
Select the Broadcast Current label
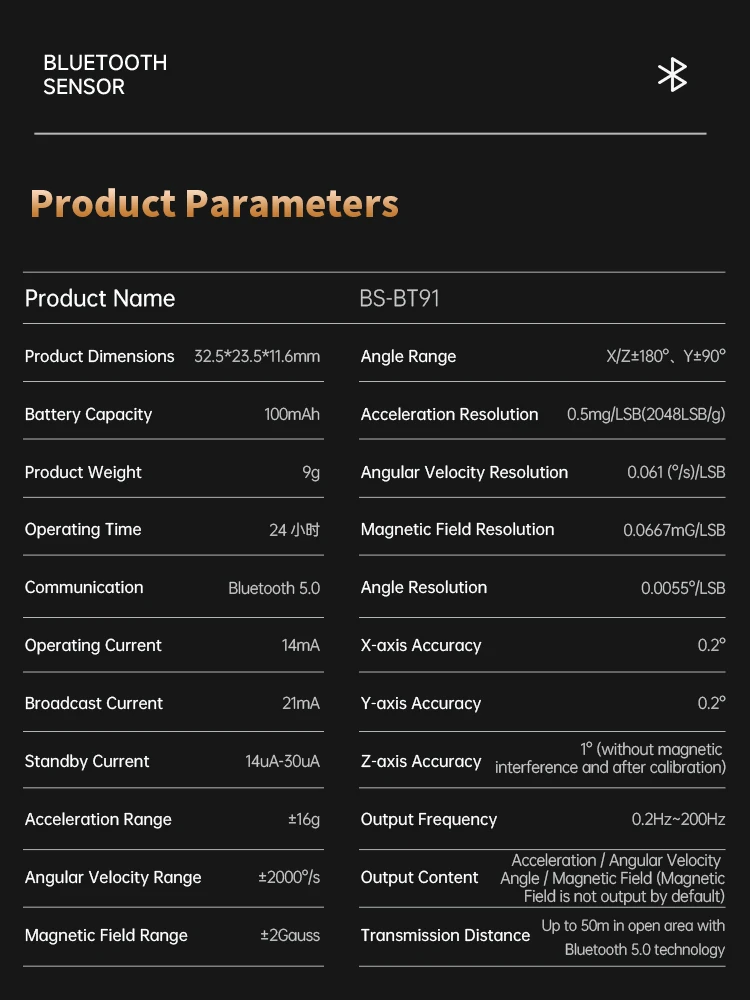click(x=94, y=703)
